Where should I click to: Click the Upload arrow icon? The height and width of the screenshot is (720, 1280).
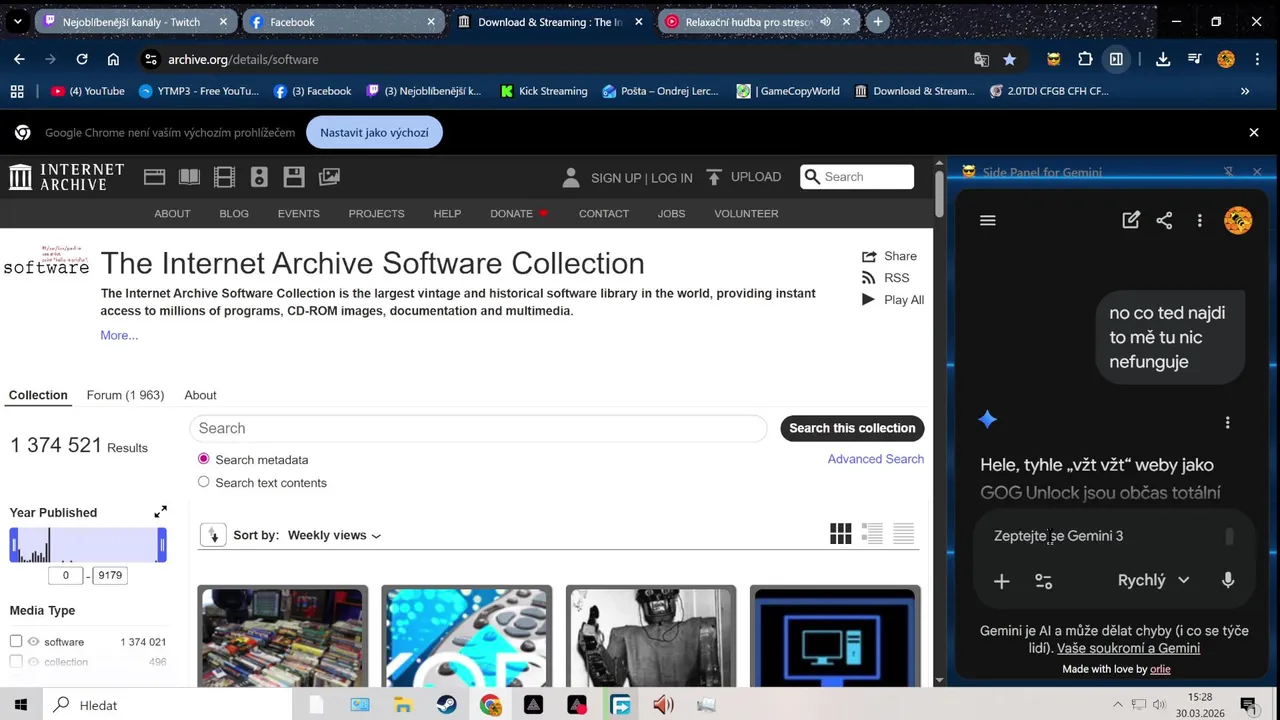714,177
